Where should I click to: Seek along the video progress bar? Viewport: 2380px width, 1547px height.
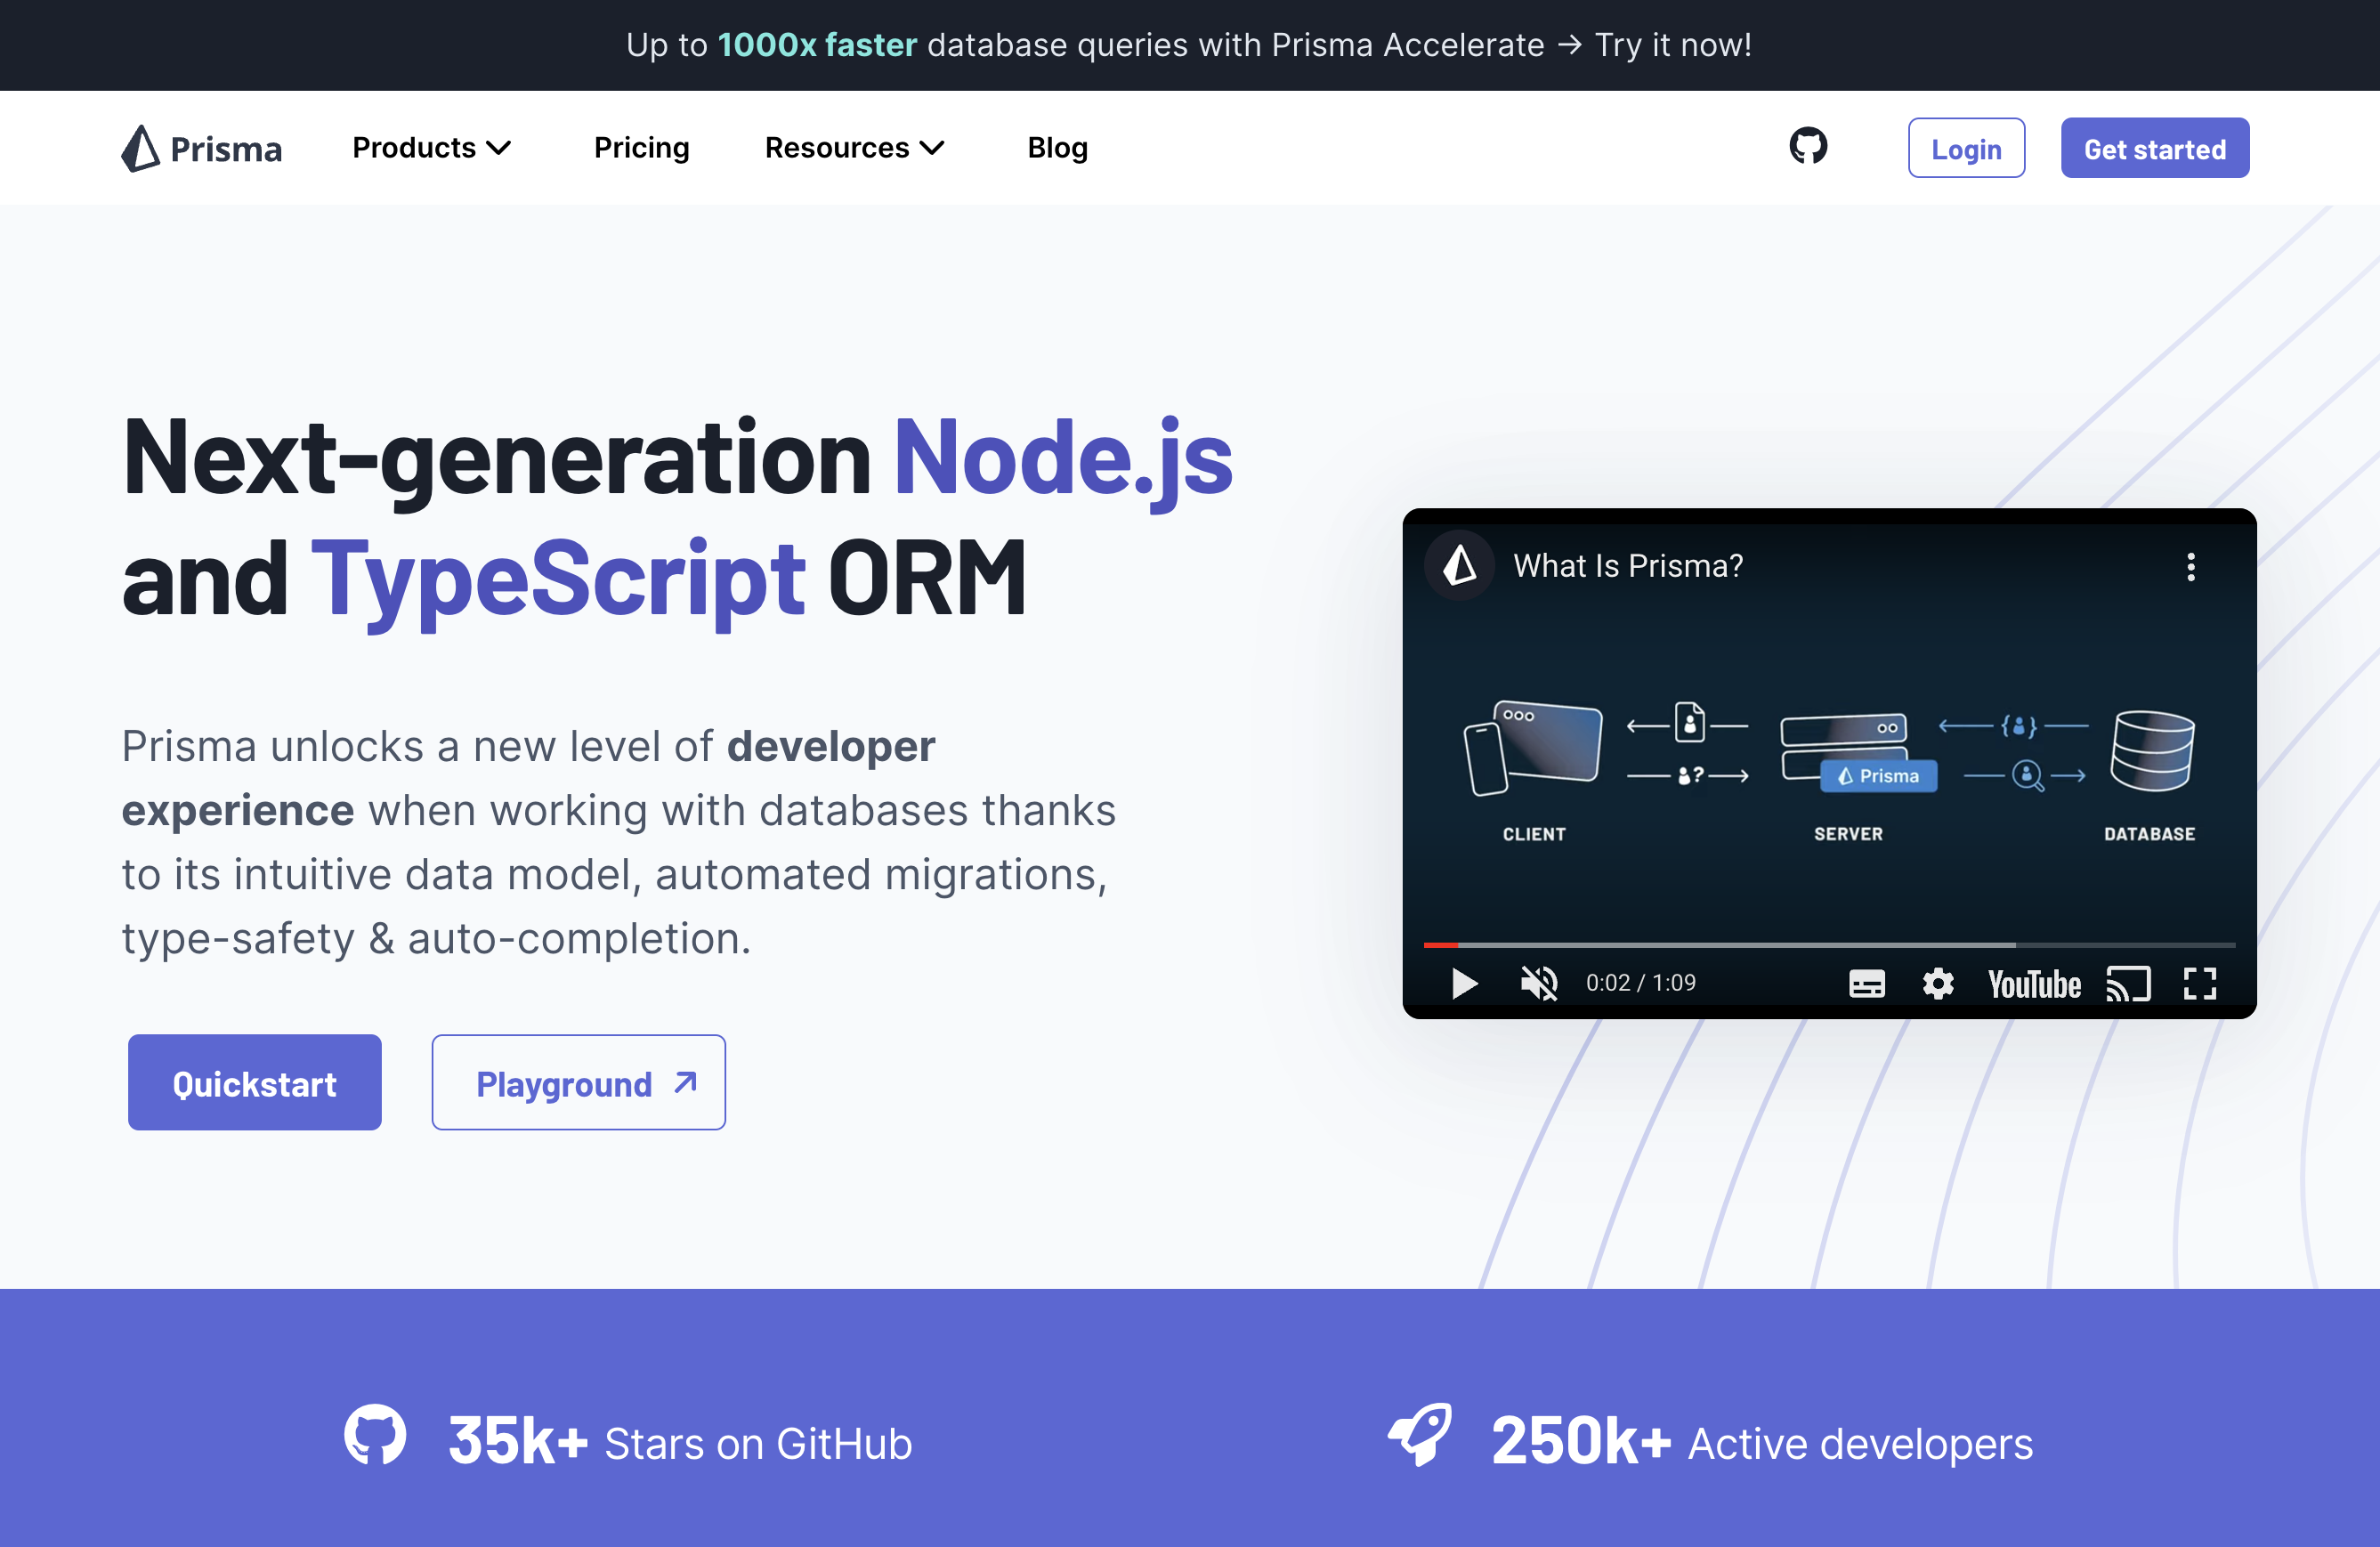click(x=1829, y=945)
